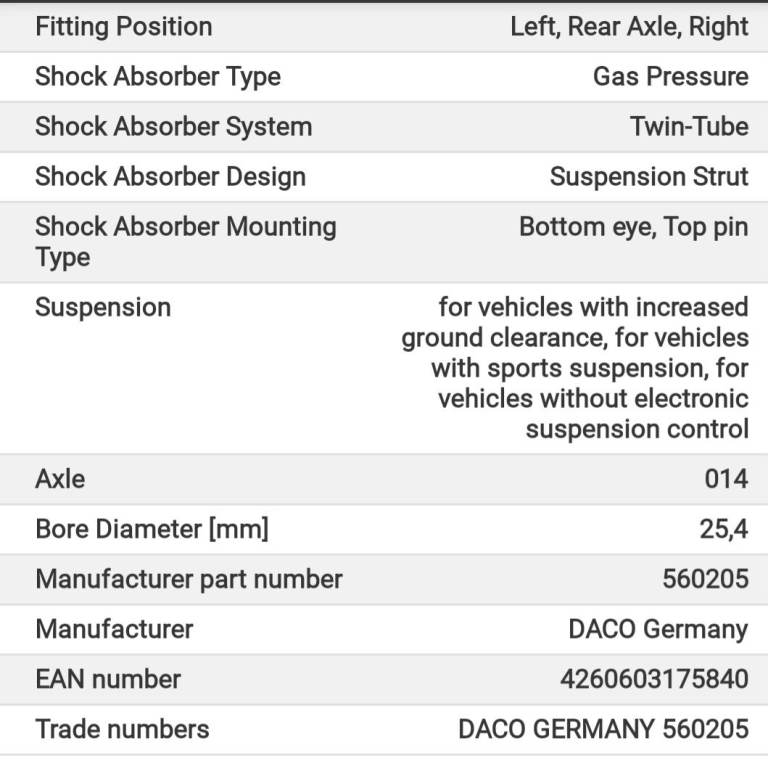Click the Fitting Position label
768x759 pixels.
[x=123, y=27]
